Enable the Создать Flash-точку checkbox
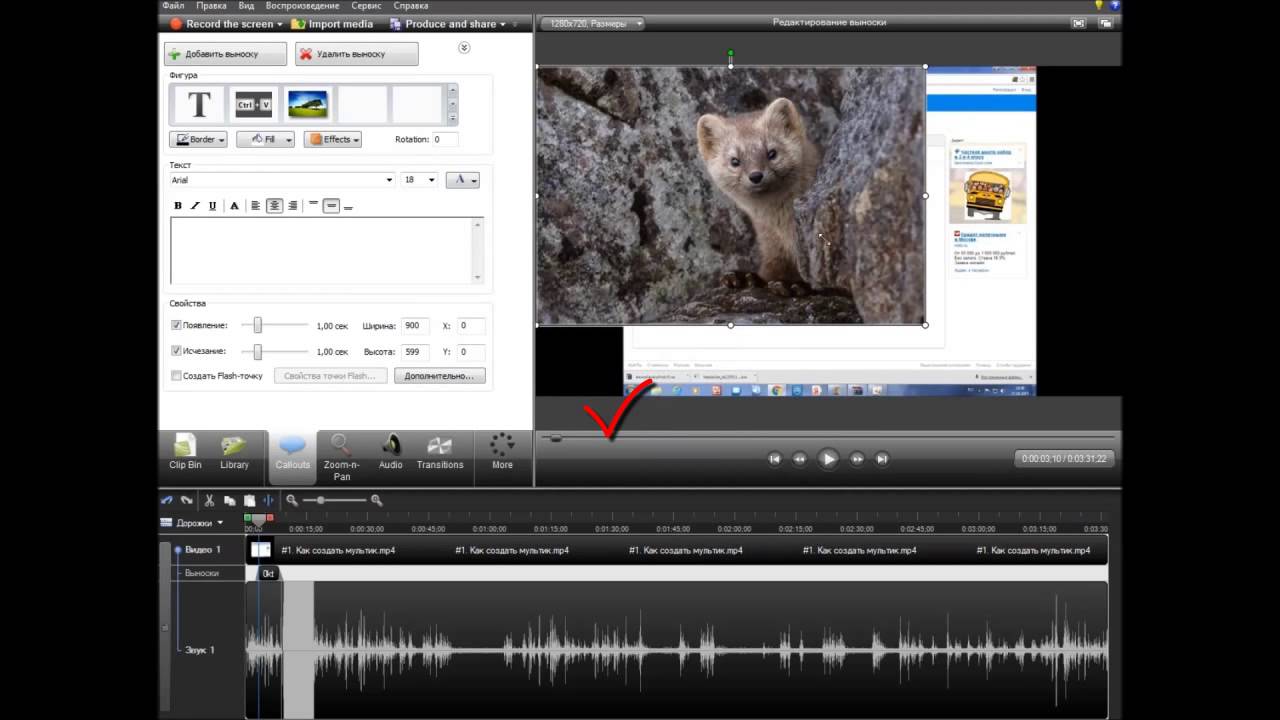Viewport: 1280px width, 720px height. pos(176,376)
